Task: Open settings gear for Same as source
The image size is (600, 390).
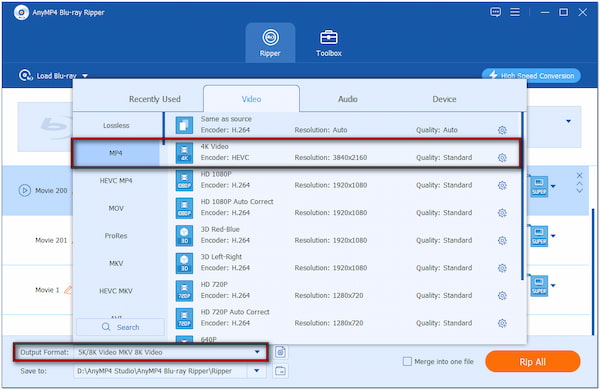Action: 502,130
